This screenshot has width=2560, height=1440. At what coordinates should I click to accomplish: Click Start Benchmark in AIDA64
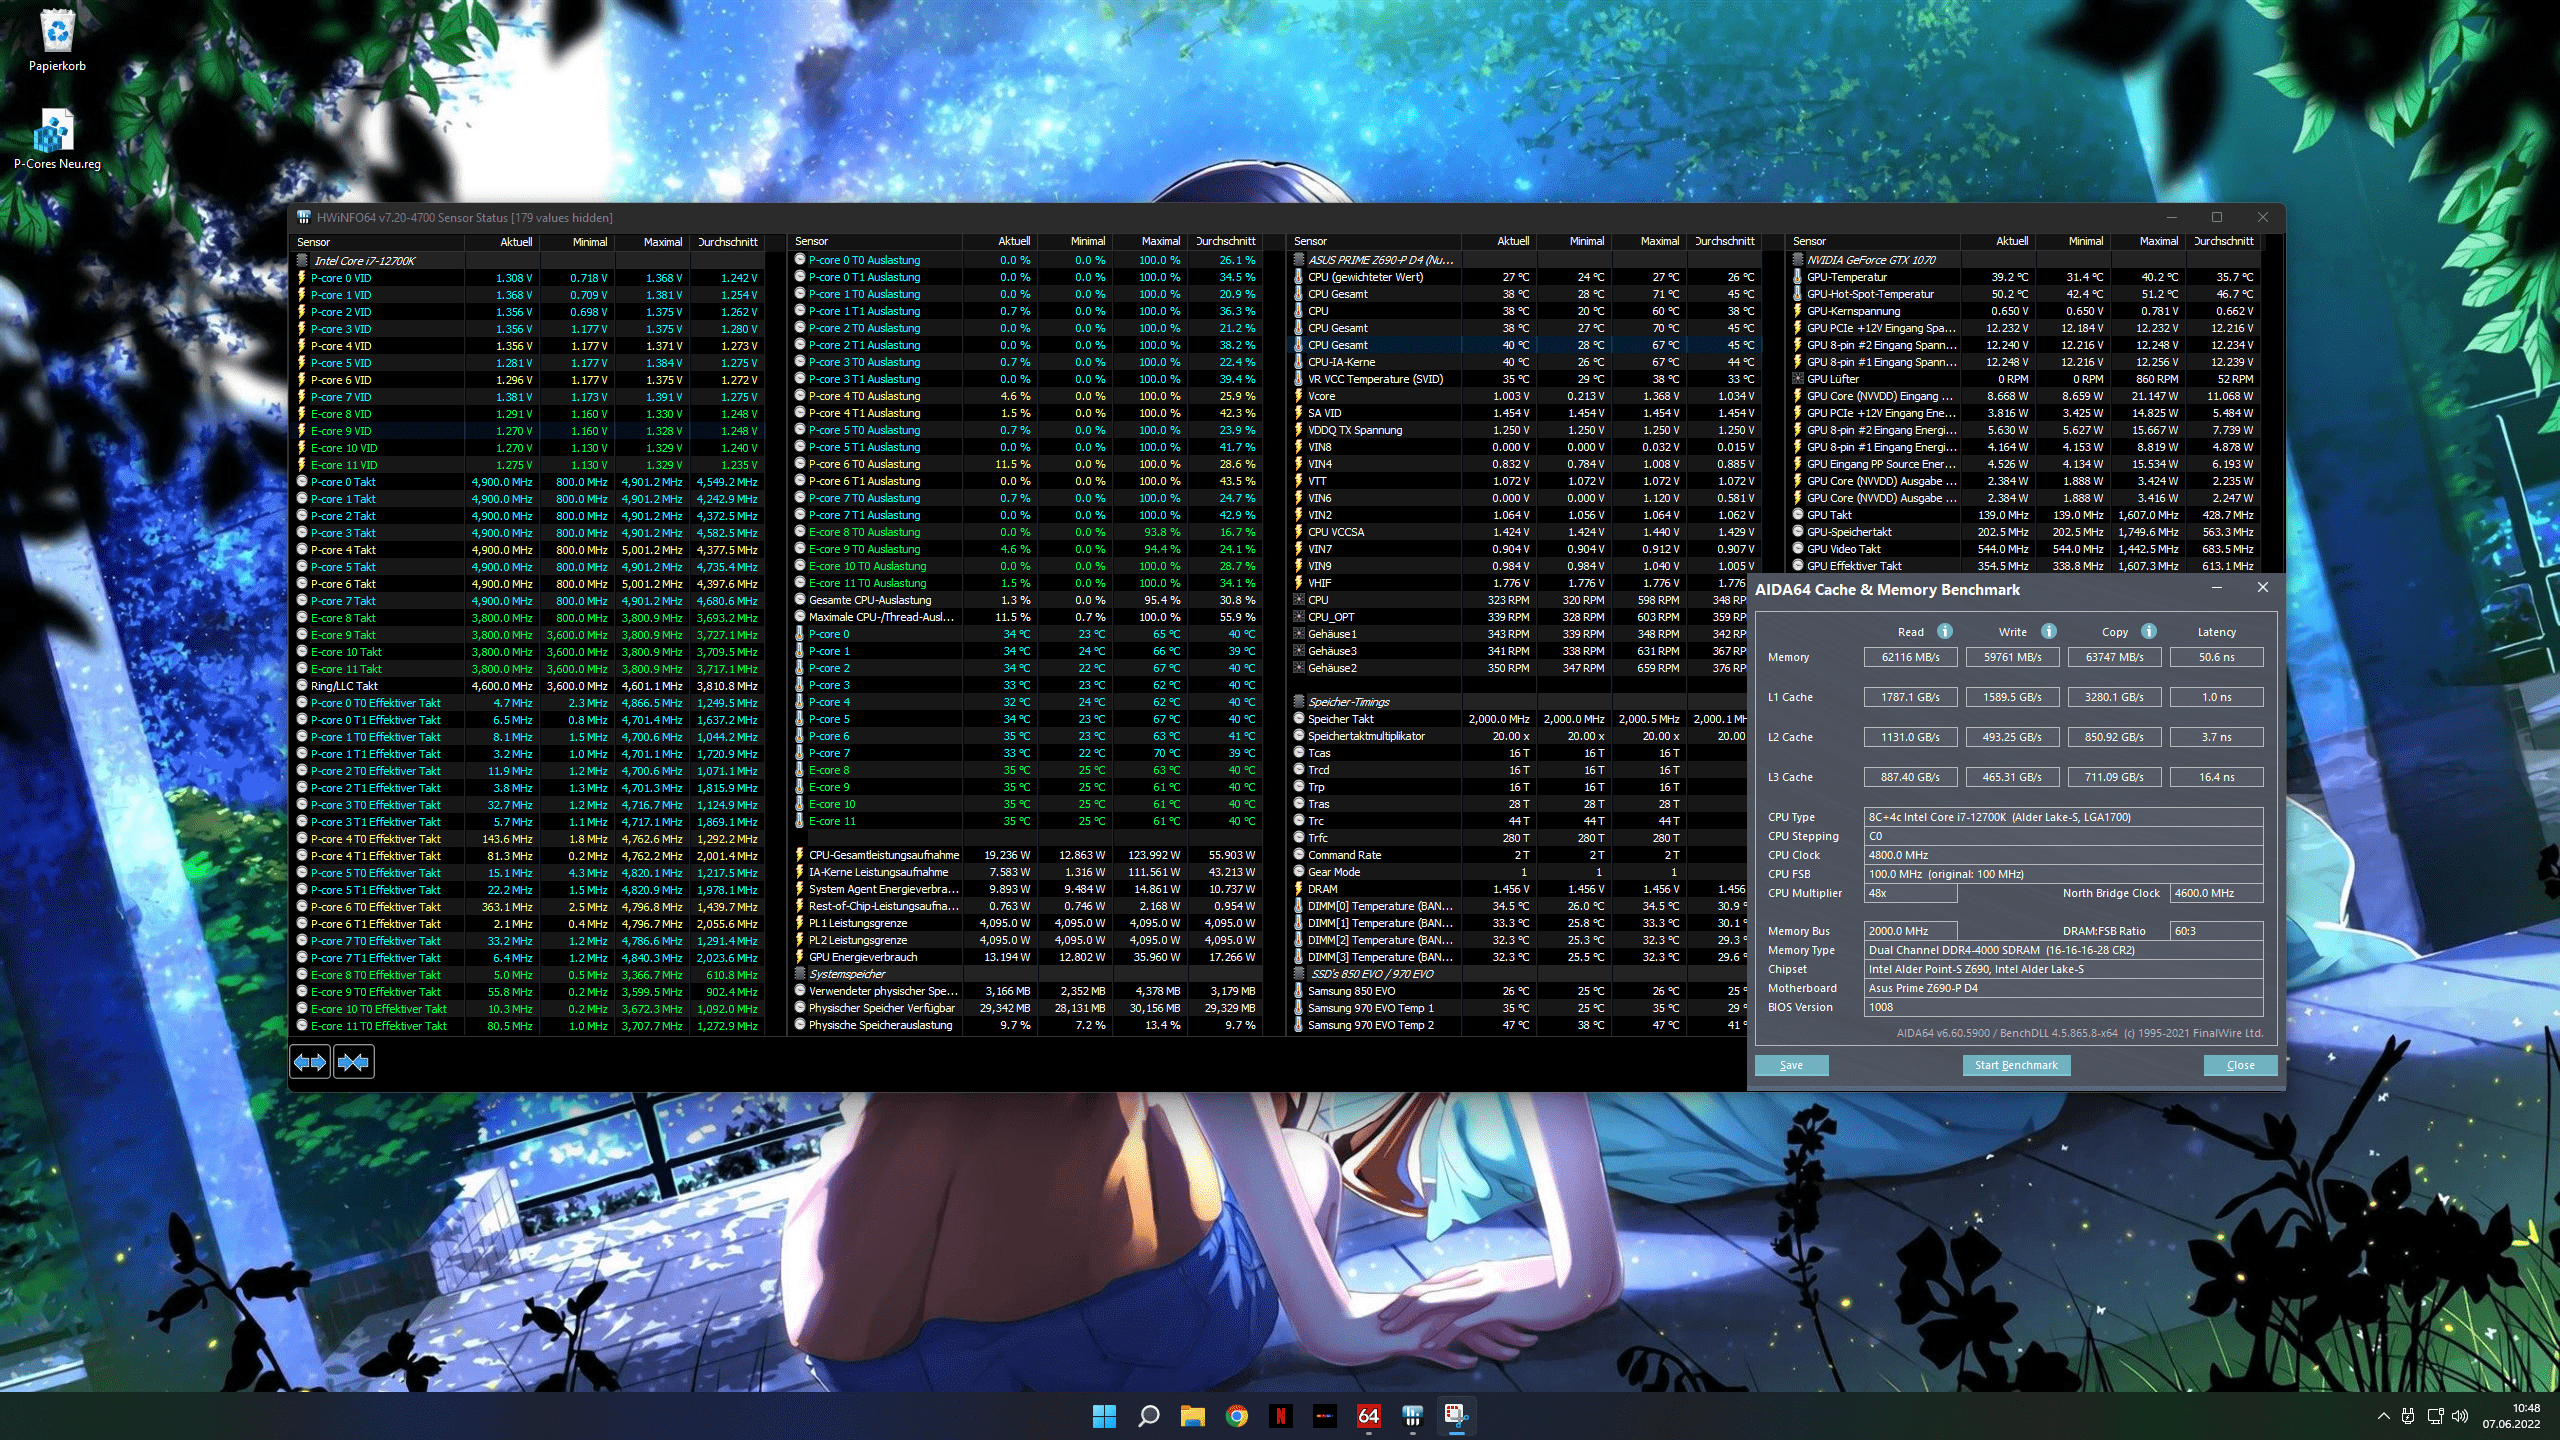[x=2016, y=1065]
